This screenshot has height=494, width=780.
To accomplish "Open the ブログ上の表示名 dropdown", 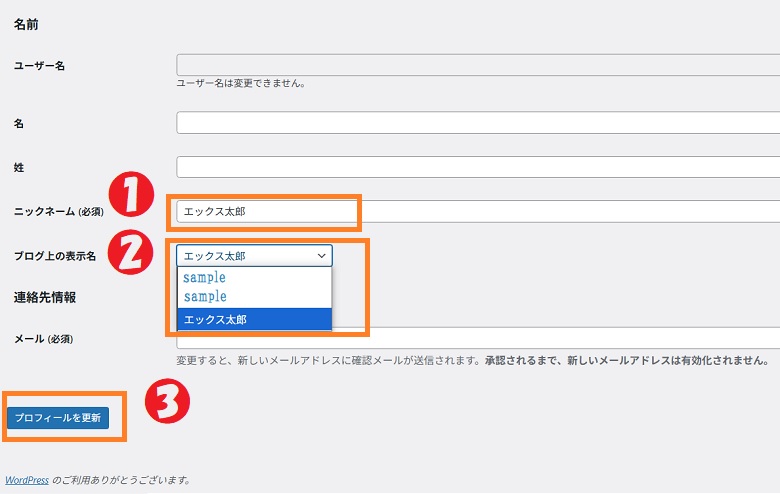I will (254, 256).
